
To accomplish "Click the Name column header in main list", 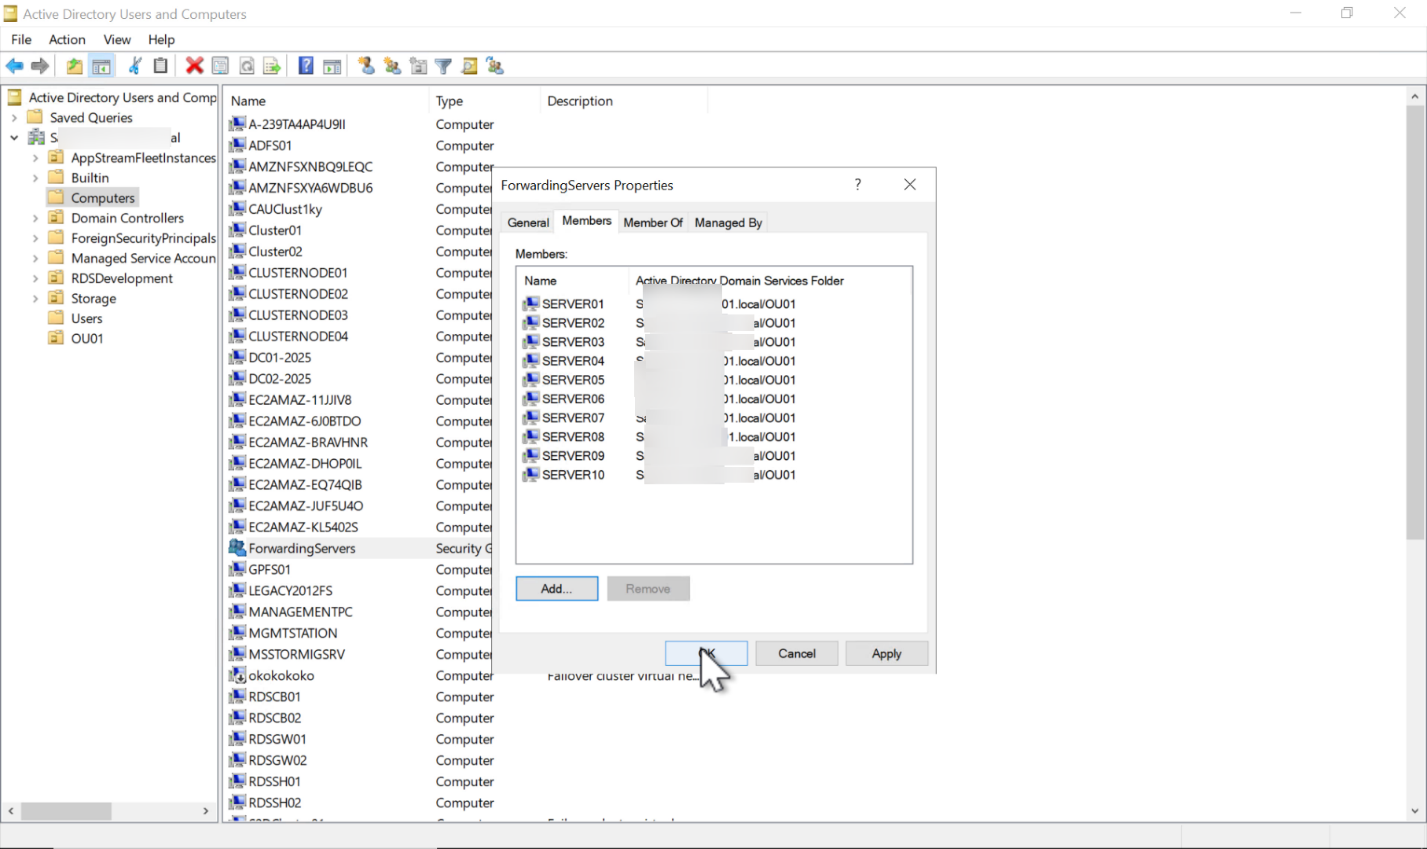I will [327, 101].
